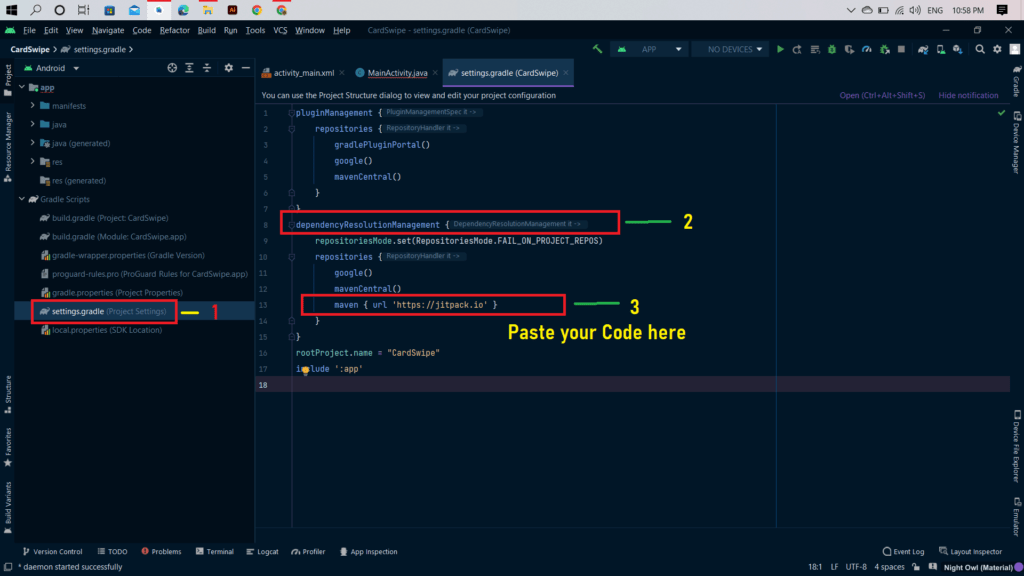Click the hammer Make Project icon
Image resolution: width=1024 pixels, height=576 pixels.
(x=597, y=49)
